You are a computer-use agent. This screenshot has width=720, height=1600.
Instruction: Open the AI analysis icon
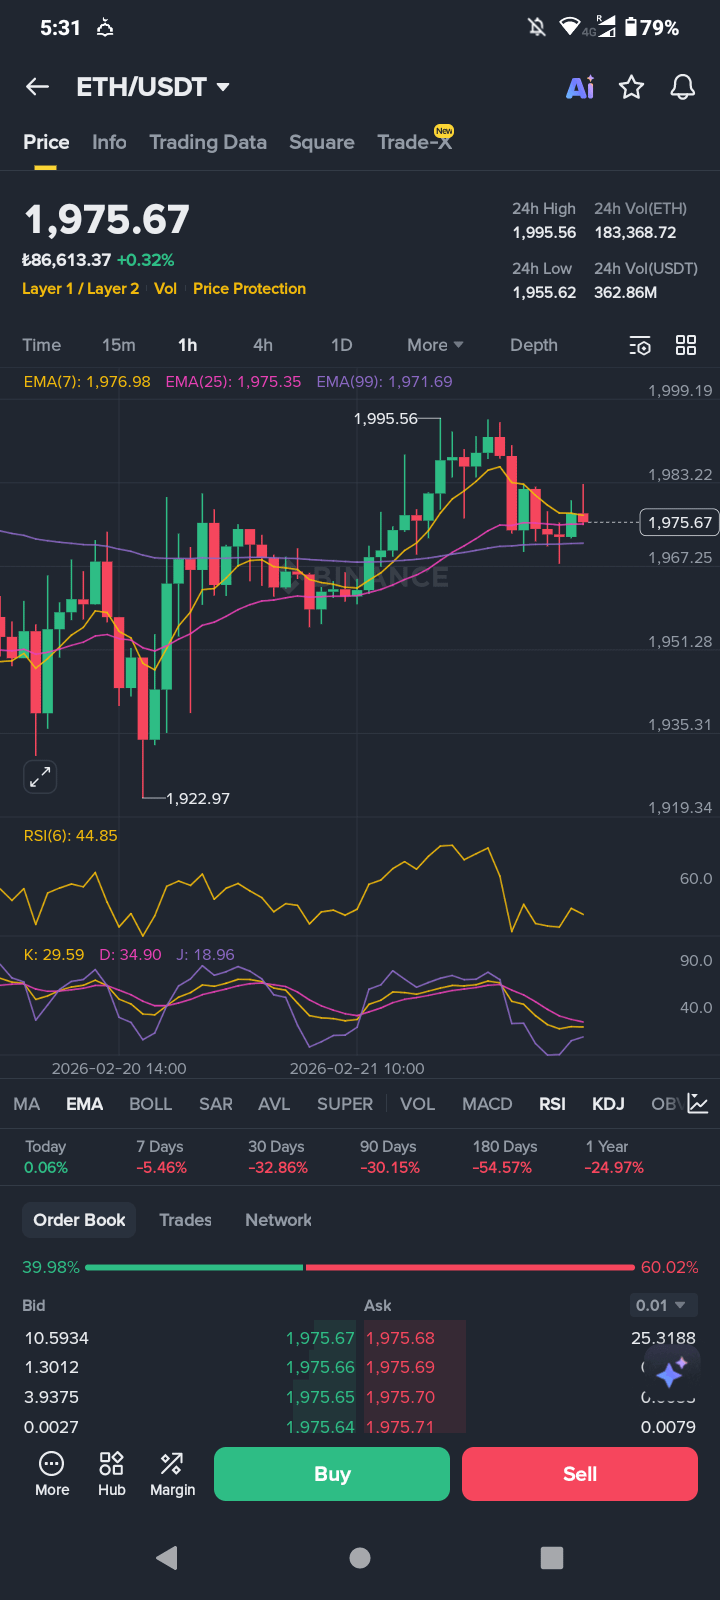click(580, 87)
